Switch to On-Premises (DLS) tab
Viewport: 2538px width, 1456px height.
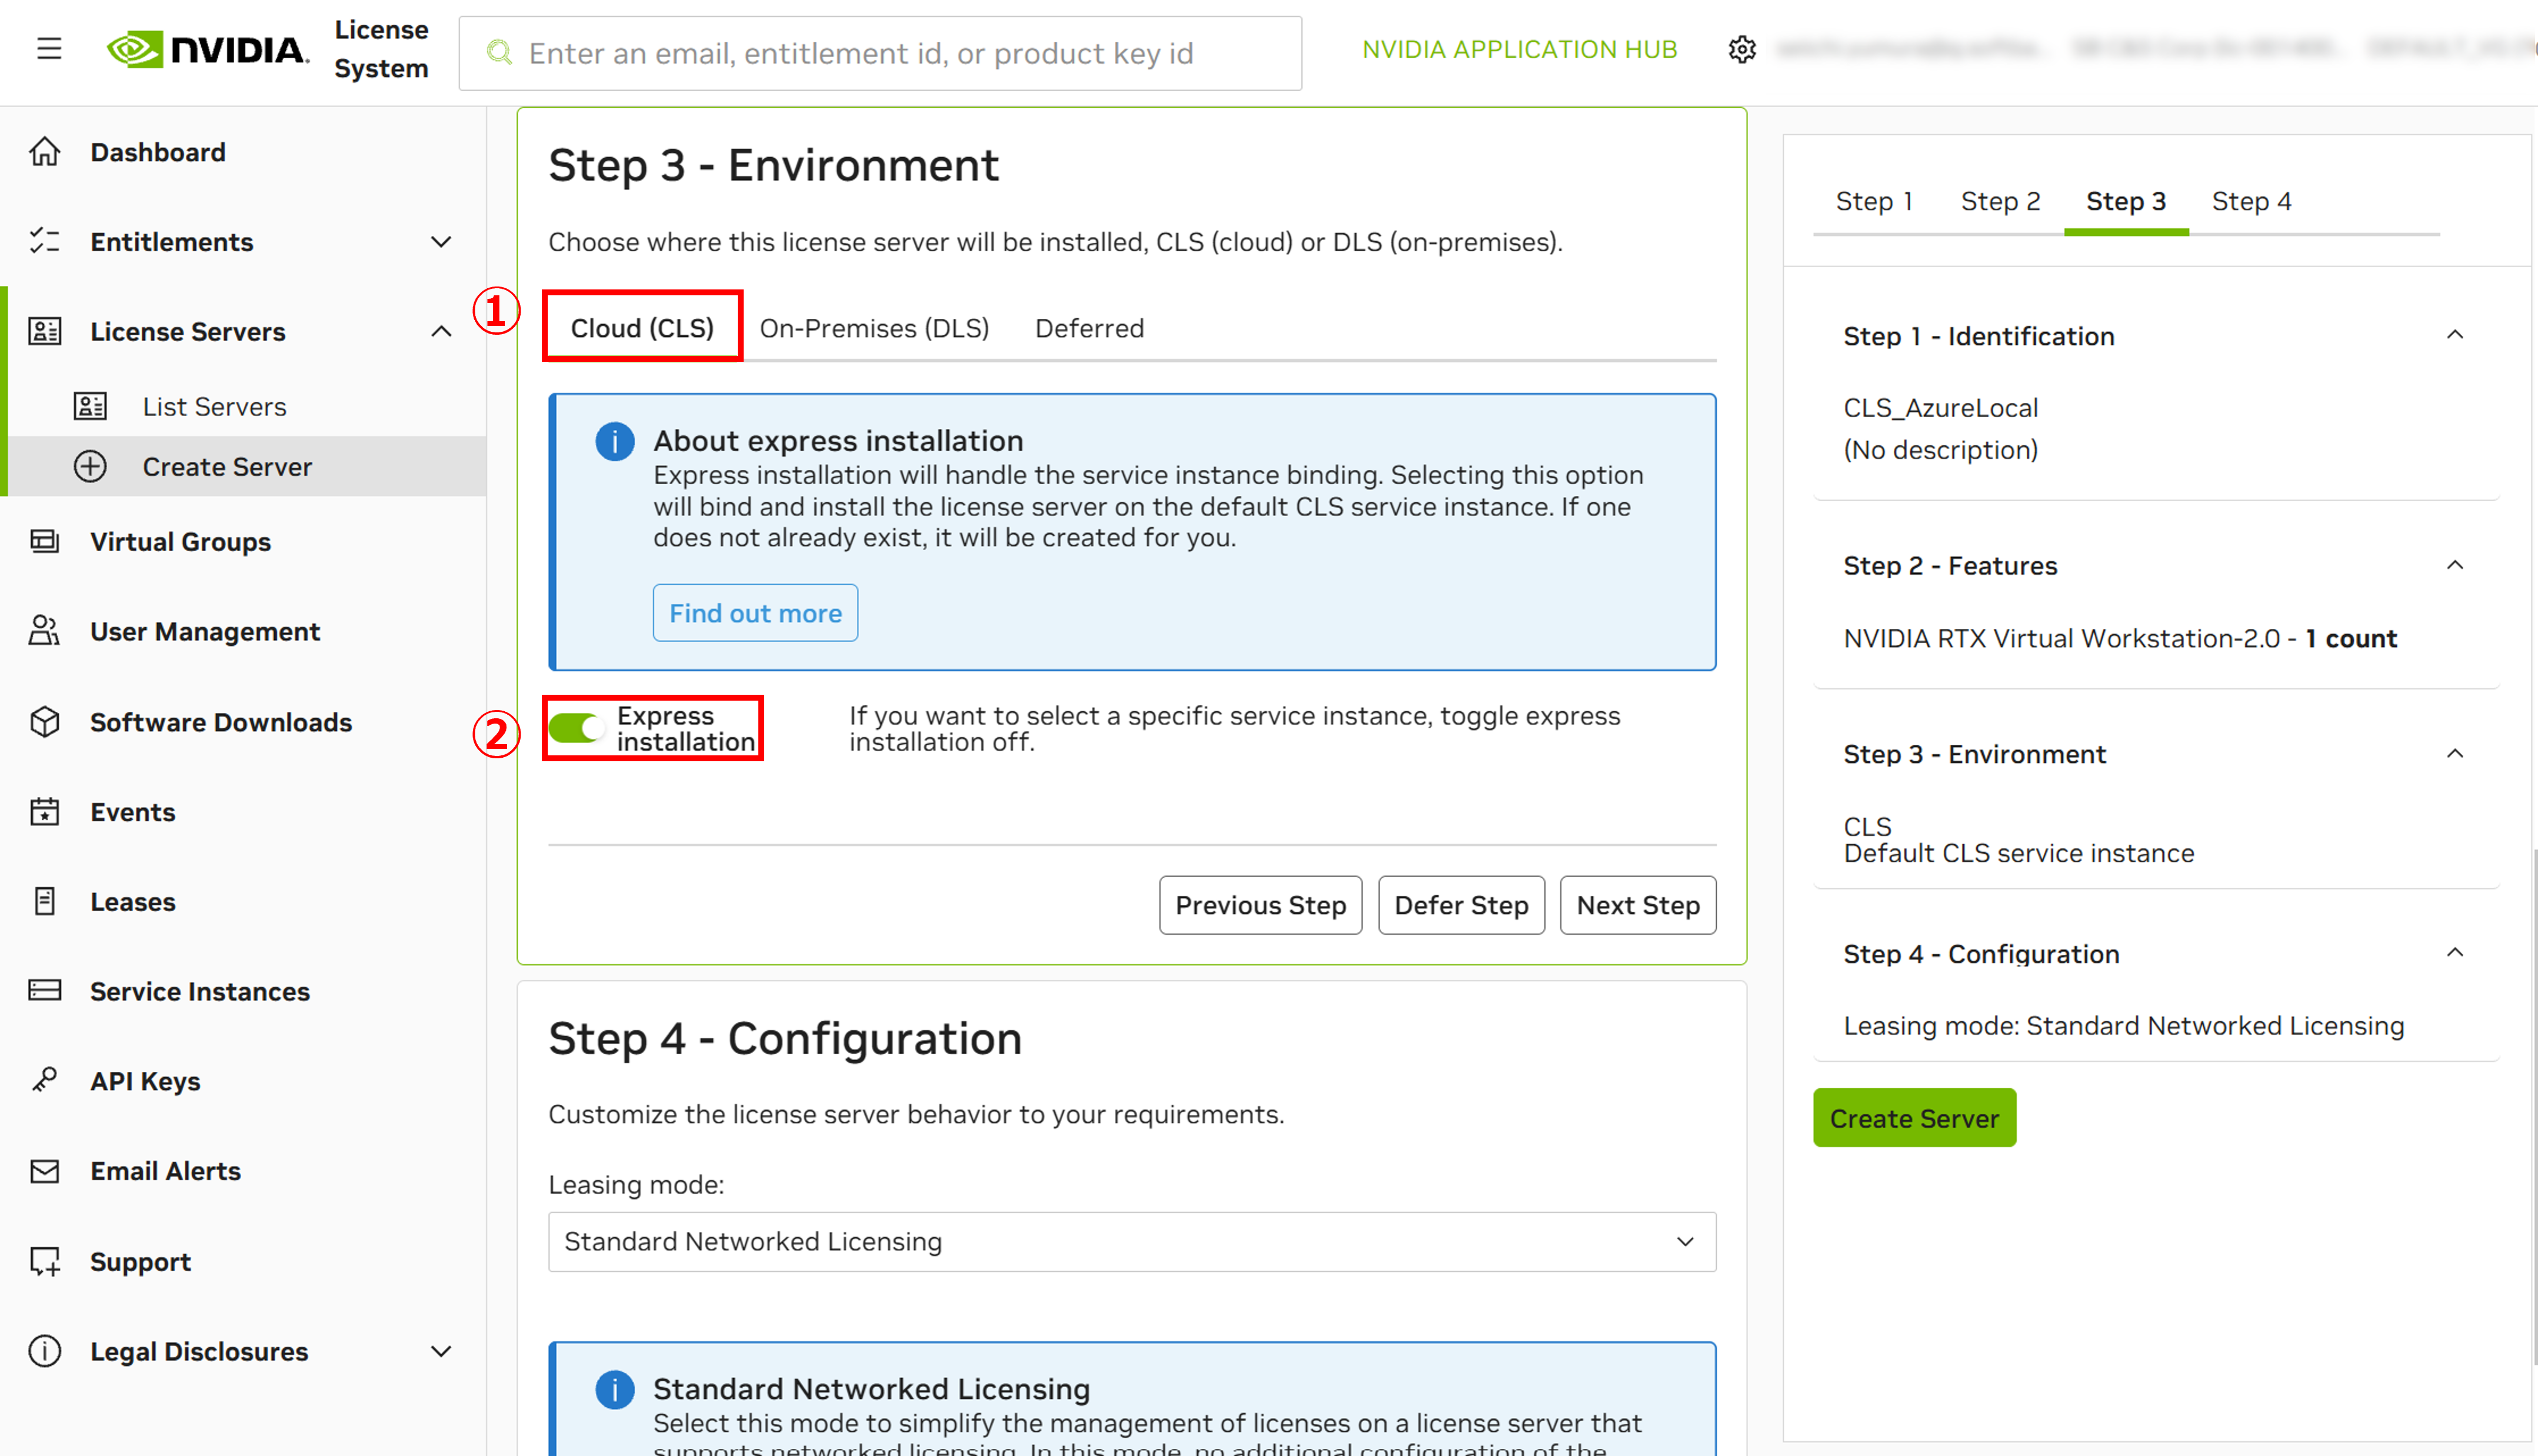(874, 327)
